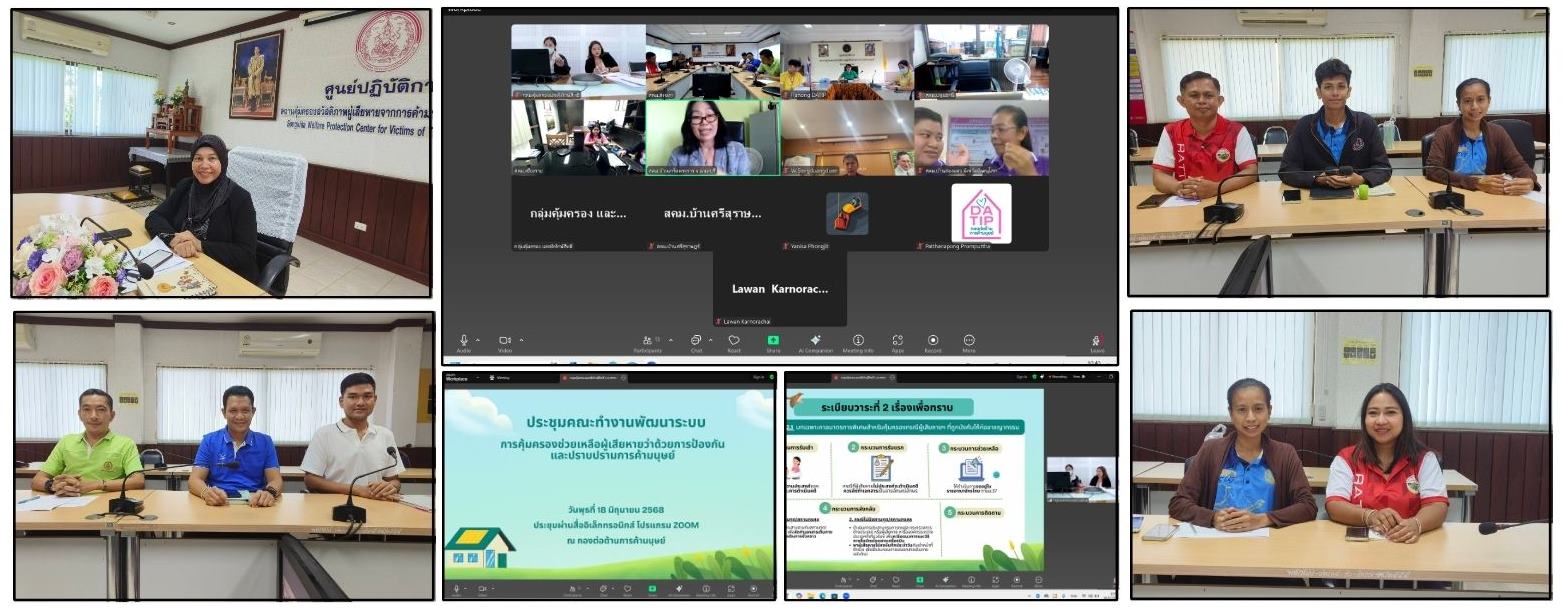
Task: Open Participants panel in the gallery Zoom window
Action: 648,342
